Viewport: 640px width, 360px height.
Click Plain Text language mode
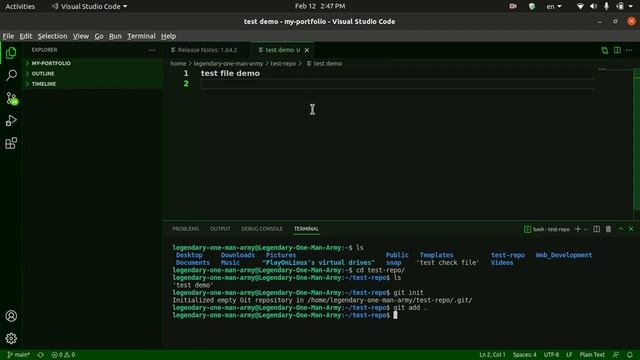pyautogui.click(x=592, y=355)
